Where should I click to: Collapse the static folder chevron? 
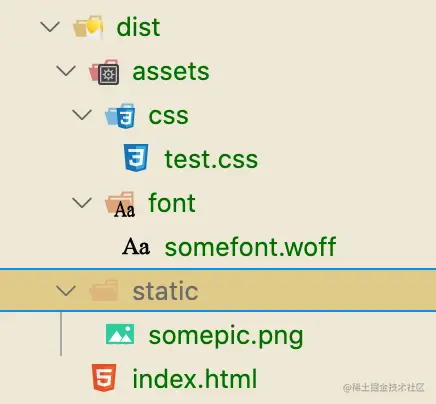click(66, 291)
